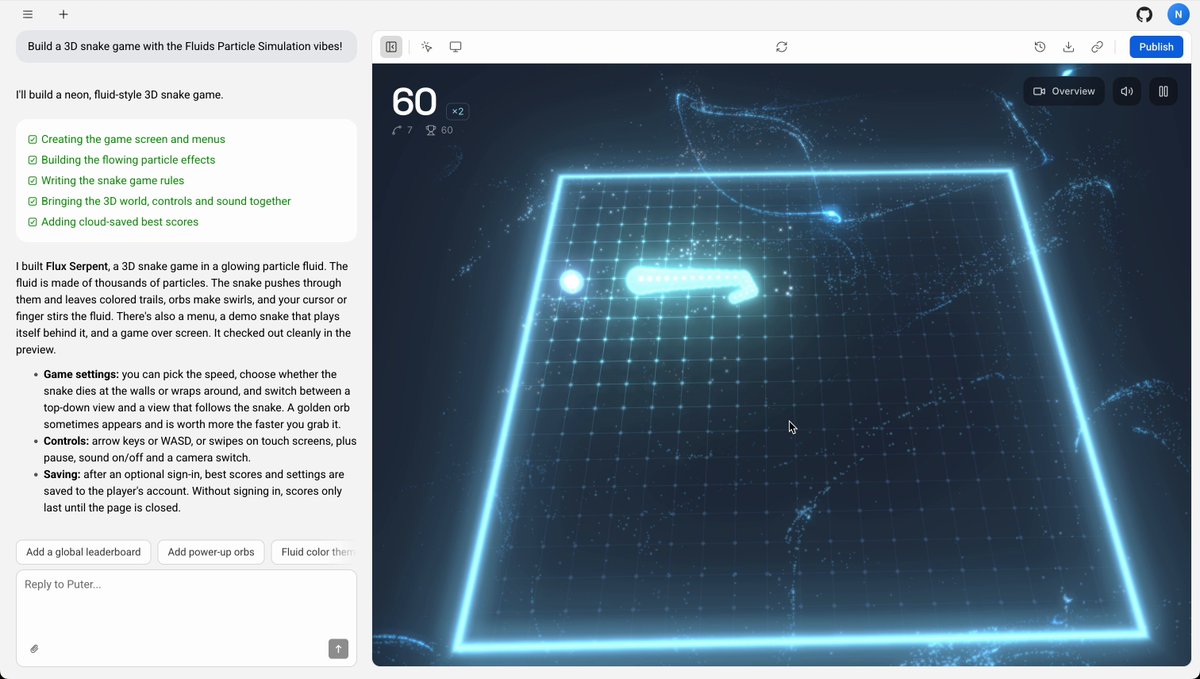This screenshot has height=679, width=1200.
Task: Click the Game settings bullet
Action: [x=196, y=399]
